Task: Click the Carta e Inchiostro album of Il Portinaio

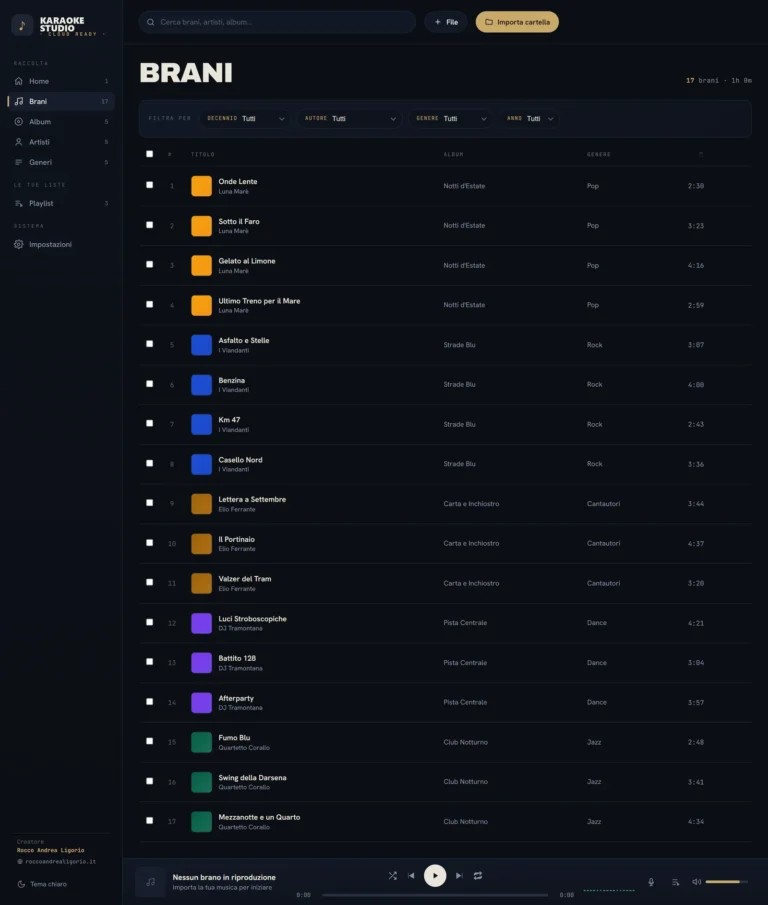Action: [x=471, y=543]
